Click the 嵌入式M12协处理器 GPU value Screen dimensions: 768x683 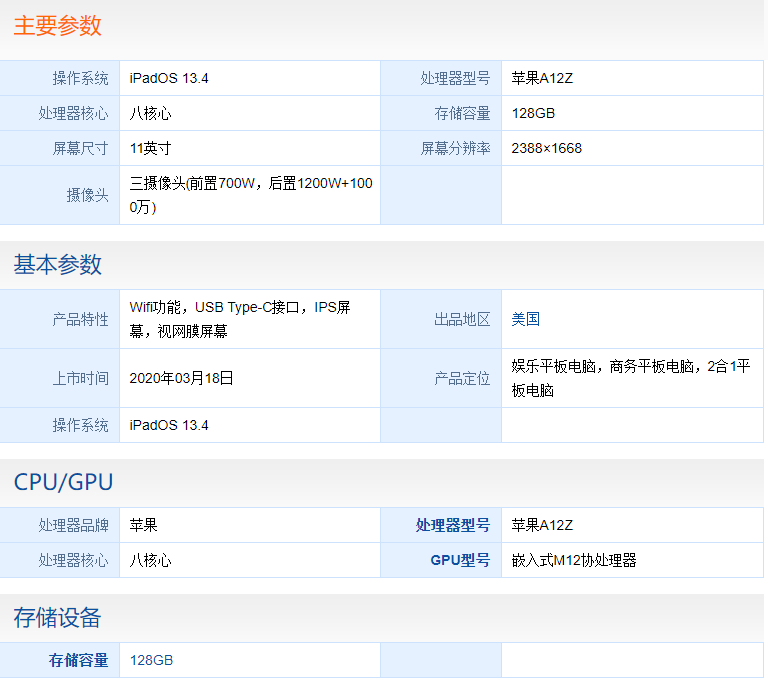(x=574, y=560)
